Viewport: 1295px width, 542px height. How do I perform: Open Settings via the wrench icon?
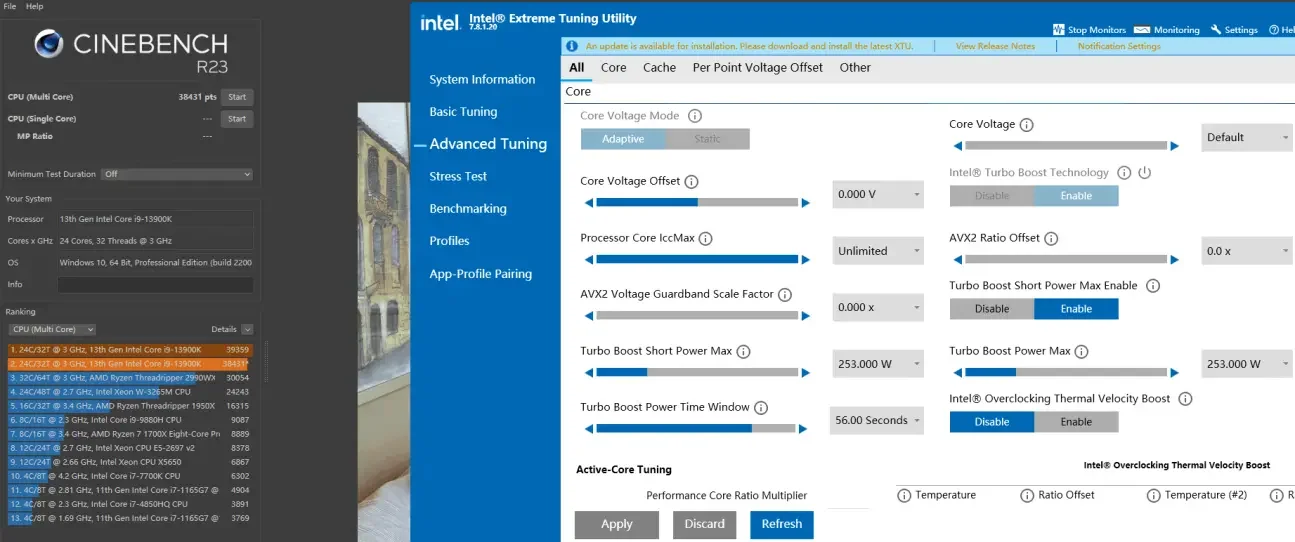click(x=1216, y=30)
